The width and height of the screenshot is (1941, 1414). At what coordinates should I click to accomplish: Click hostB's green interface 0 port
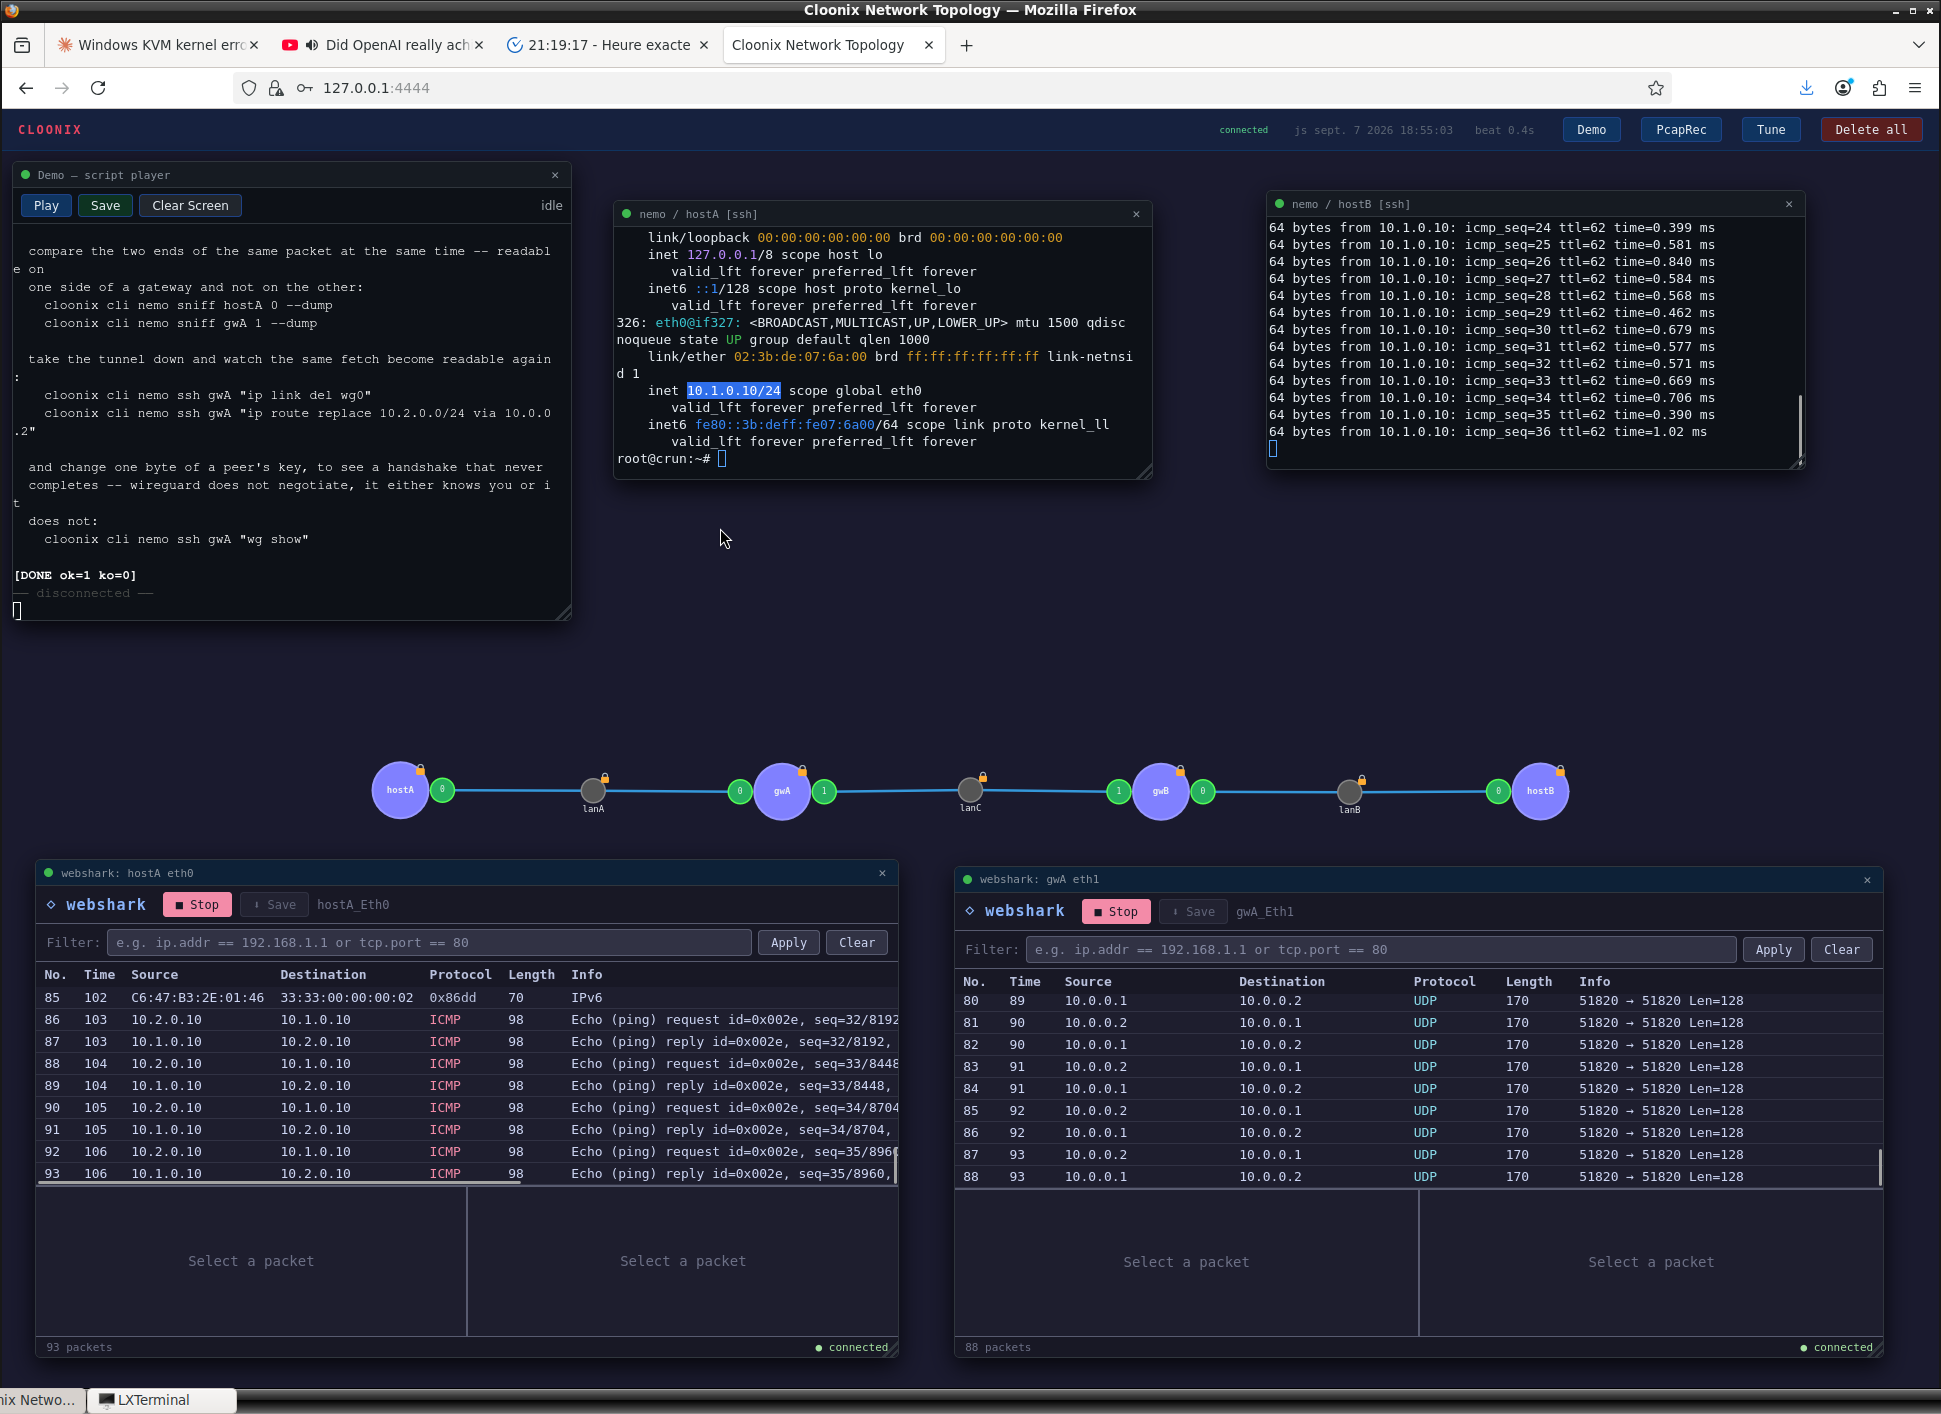pos(1498,791)
